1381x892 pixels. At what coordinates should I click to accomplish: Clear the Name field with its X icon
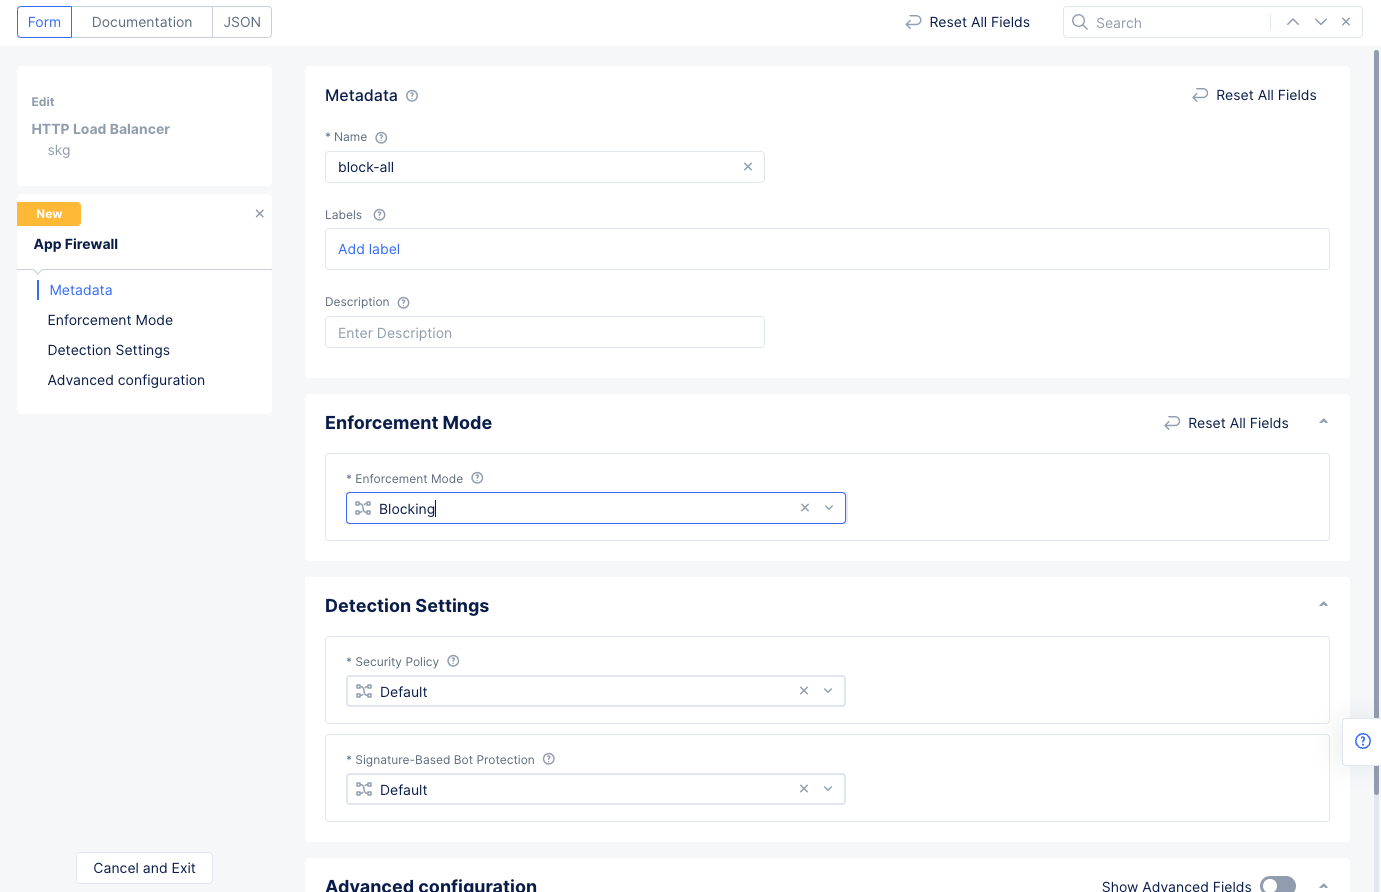[x=747, y=167]
